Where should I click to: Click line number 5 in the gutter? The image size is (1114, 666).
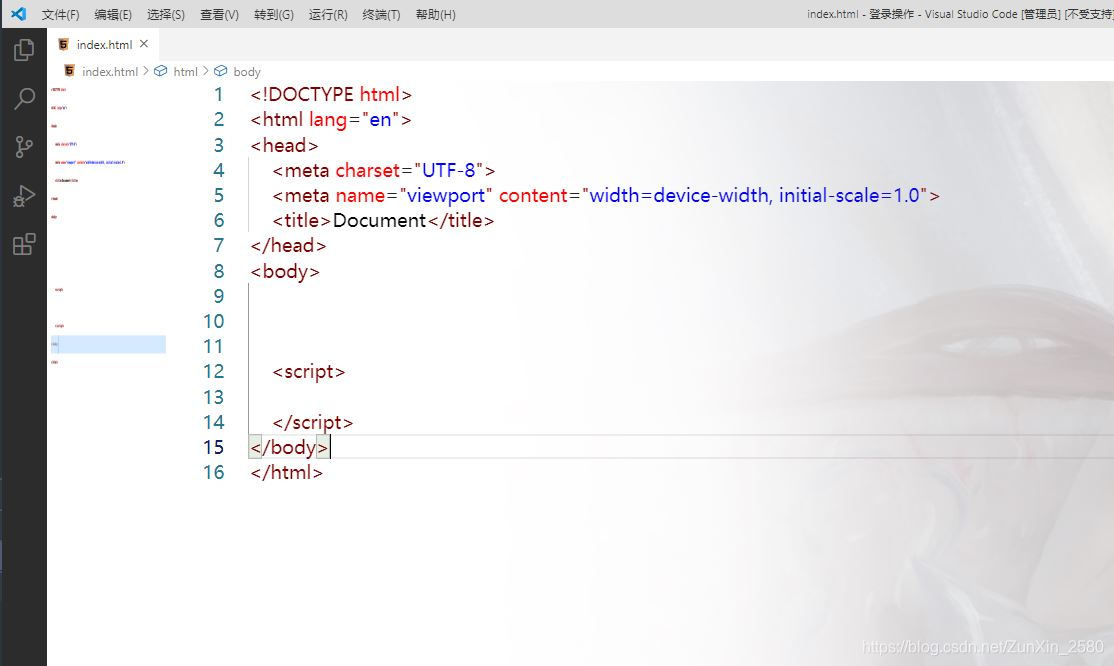[219, 195]
